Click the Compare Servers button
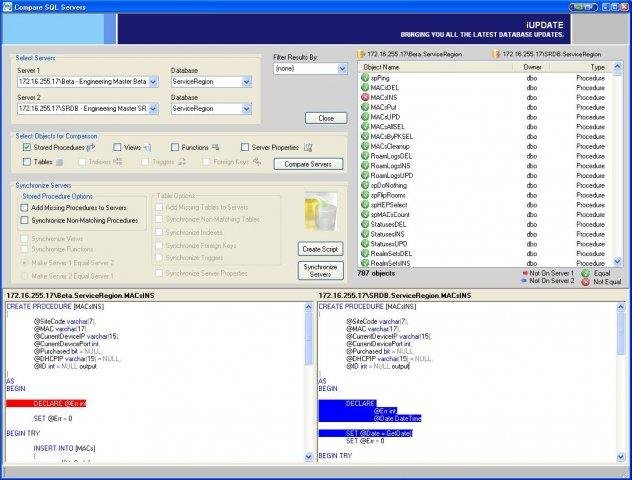 tap(308, 164)
